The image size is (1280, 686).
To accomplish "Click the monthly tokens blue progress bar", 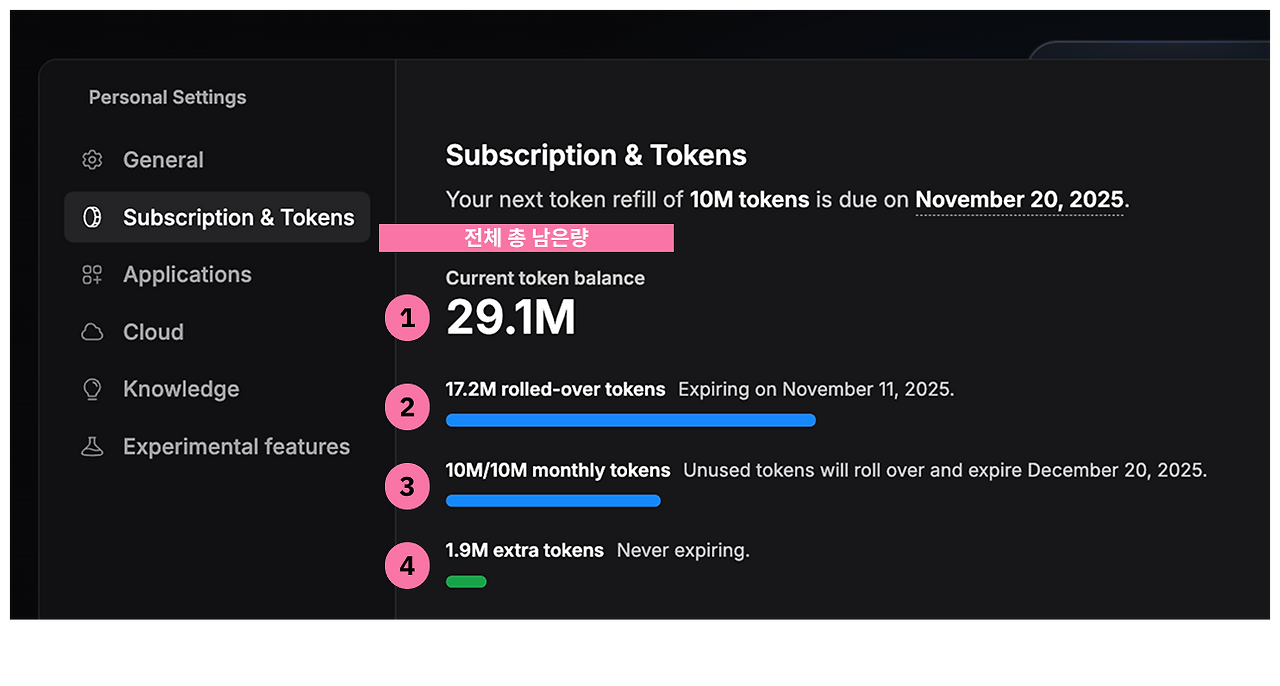I will pos(553,500).
